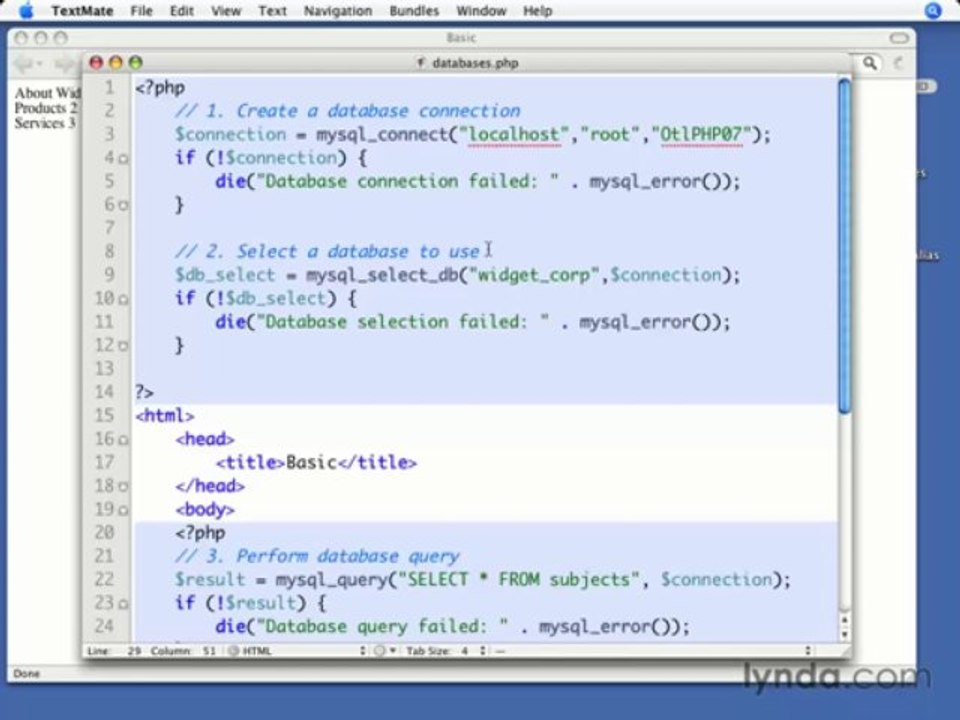Open the Window menu
The width and height of the screenshot is (960, 720).
click(481, 10)
